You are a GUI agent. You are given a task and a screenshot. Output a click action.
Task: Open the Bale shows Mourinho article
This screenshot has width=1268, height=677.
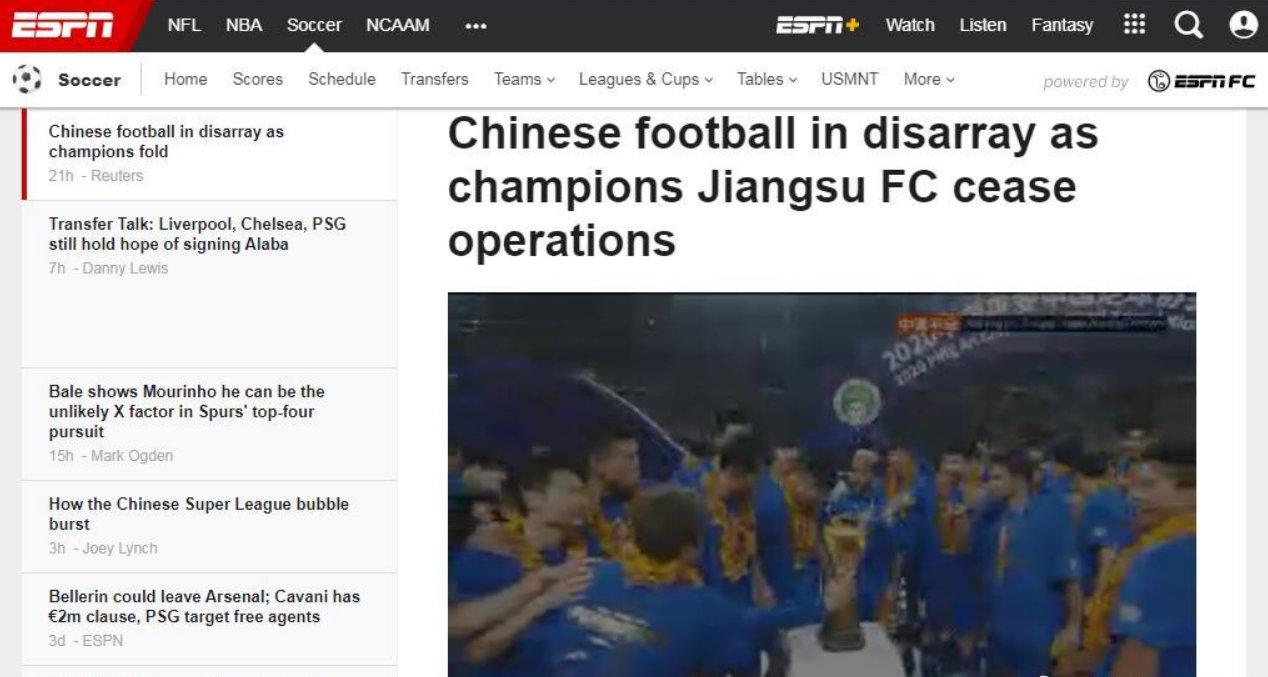(x=187, y=411)
